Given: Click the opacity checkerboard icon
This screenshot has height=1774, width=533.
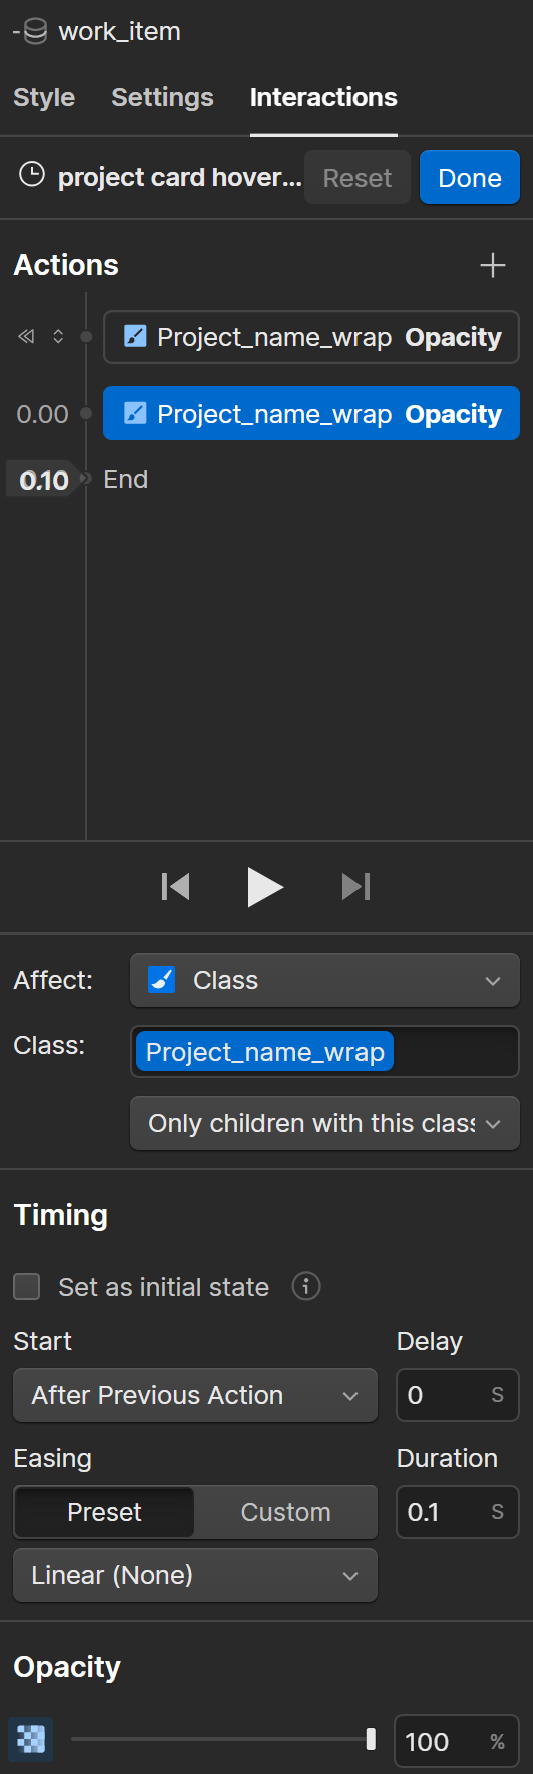Looking at the screenshot, I should pos(31,1741).
